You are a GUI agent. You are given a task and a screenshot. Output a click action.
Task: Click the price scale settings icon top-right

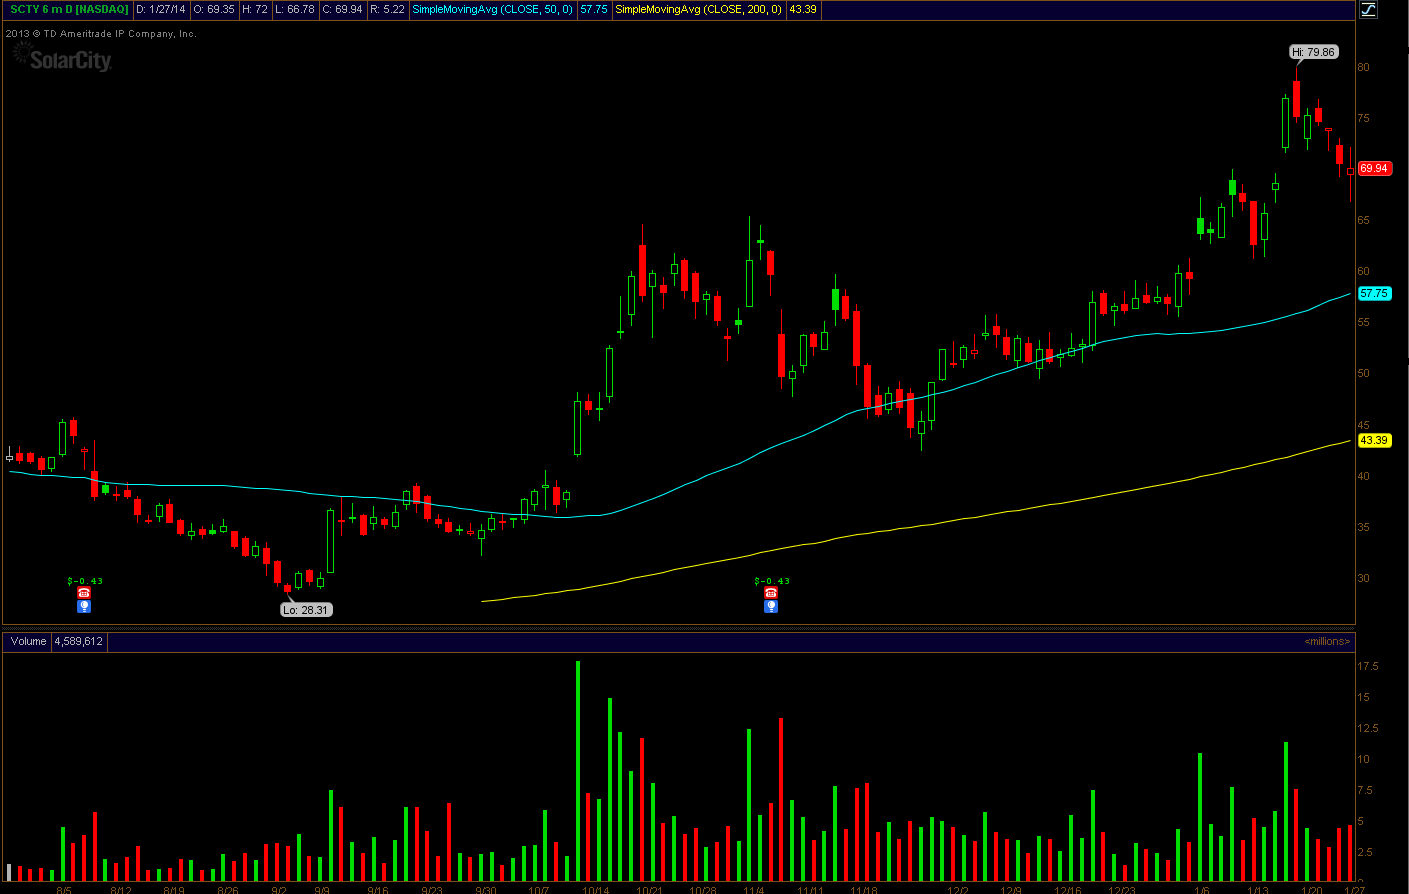[x=1368, y=10]
